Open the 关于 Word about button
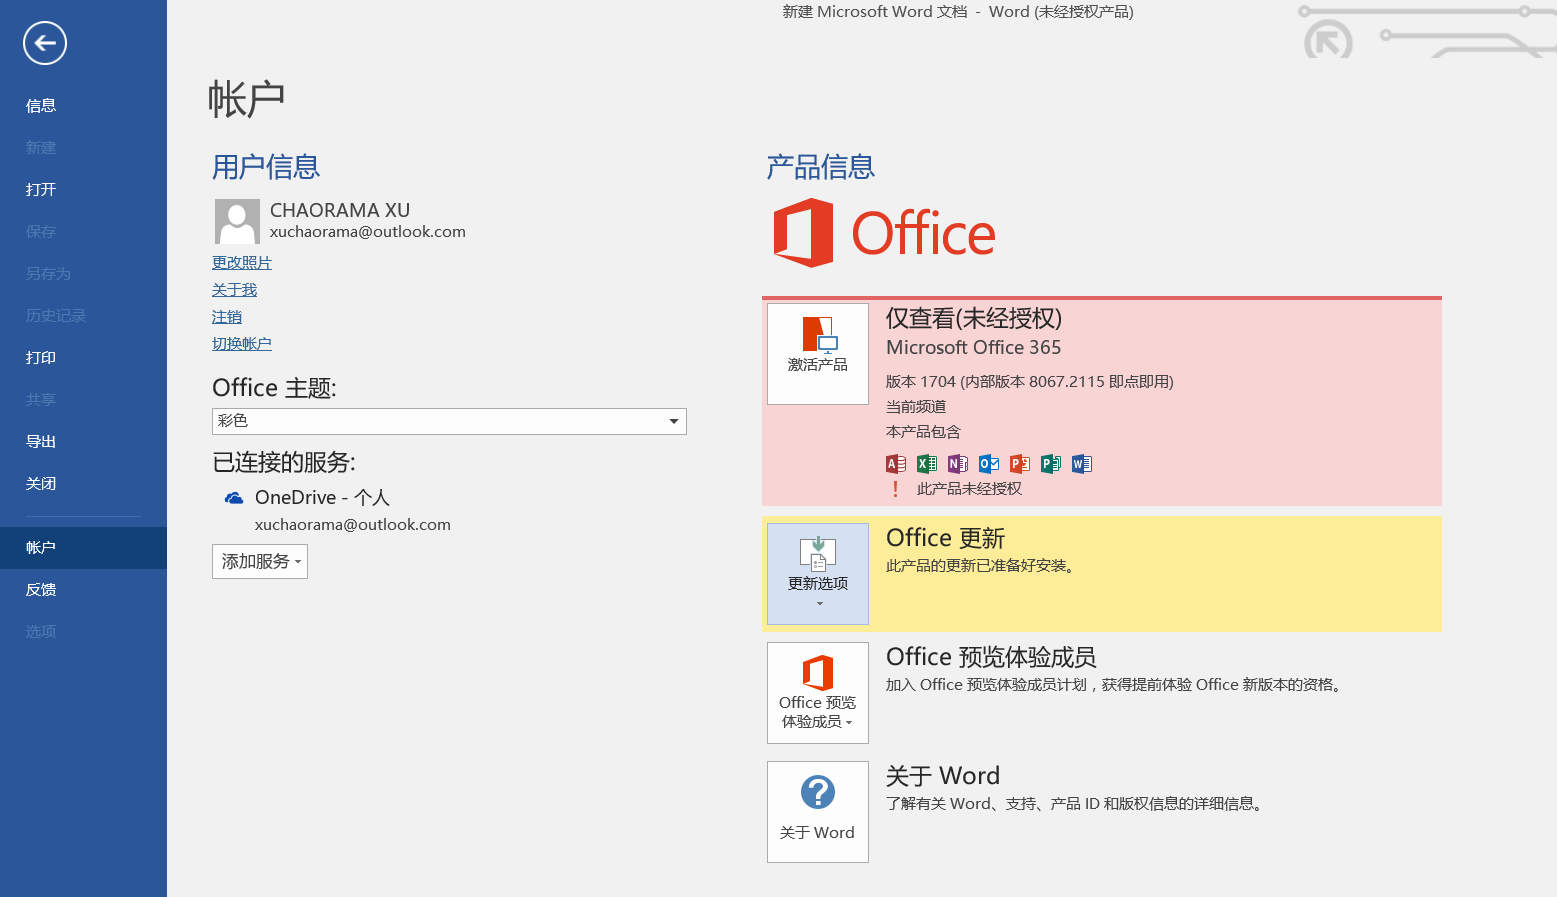 pos(817,811)
